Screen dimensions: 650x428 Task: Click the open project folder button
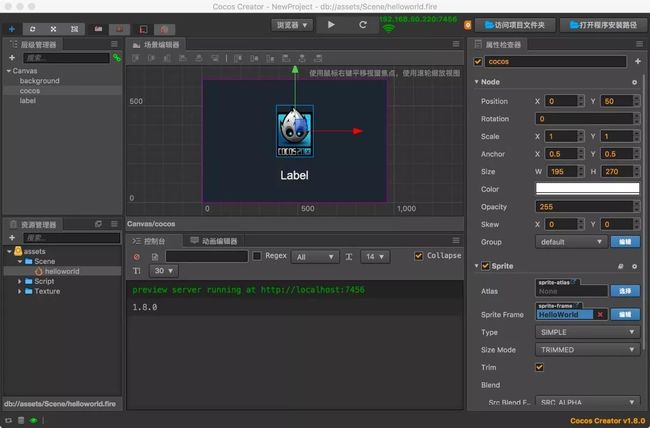click(515, 25)
